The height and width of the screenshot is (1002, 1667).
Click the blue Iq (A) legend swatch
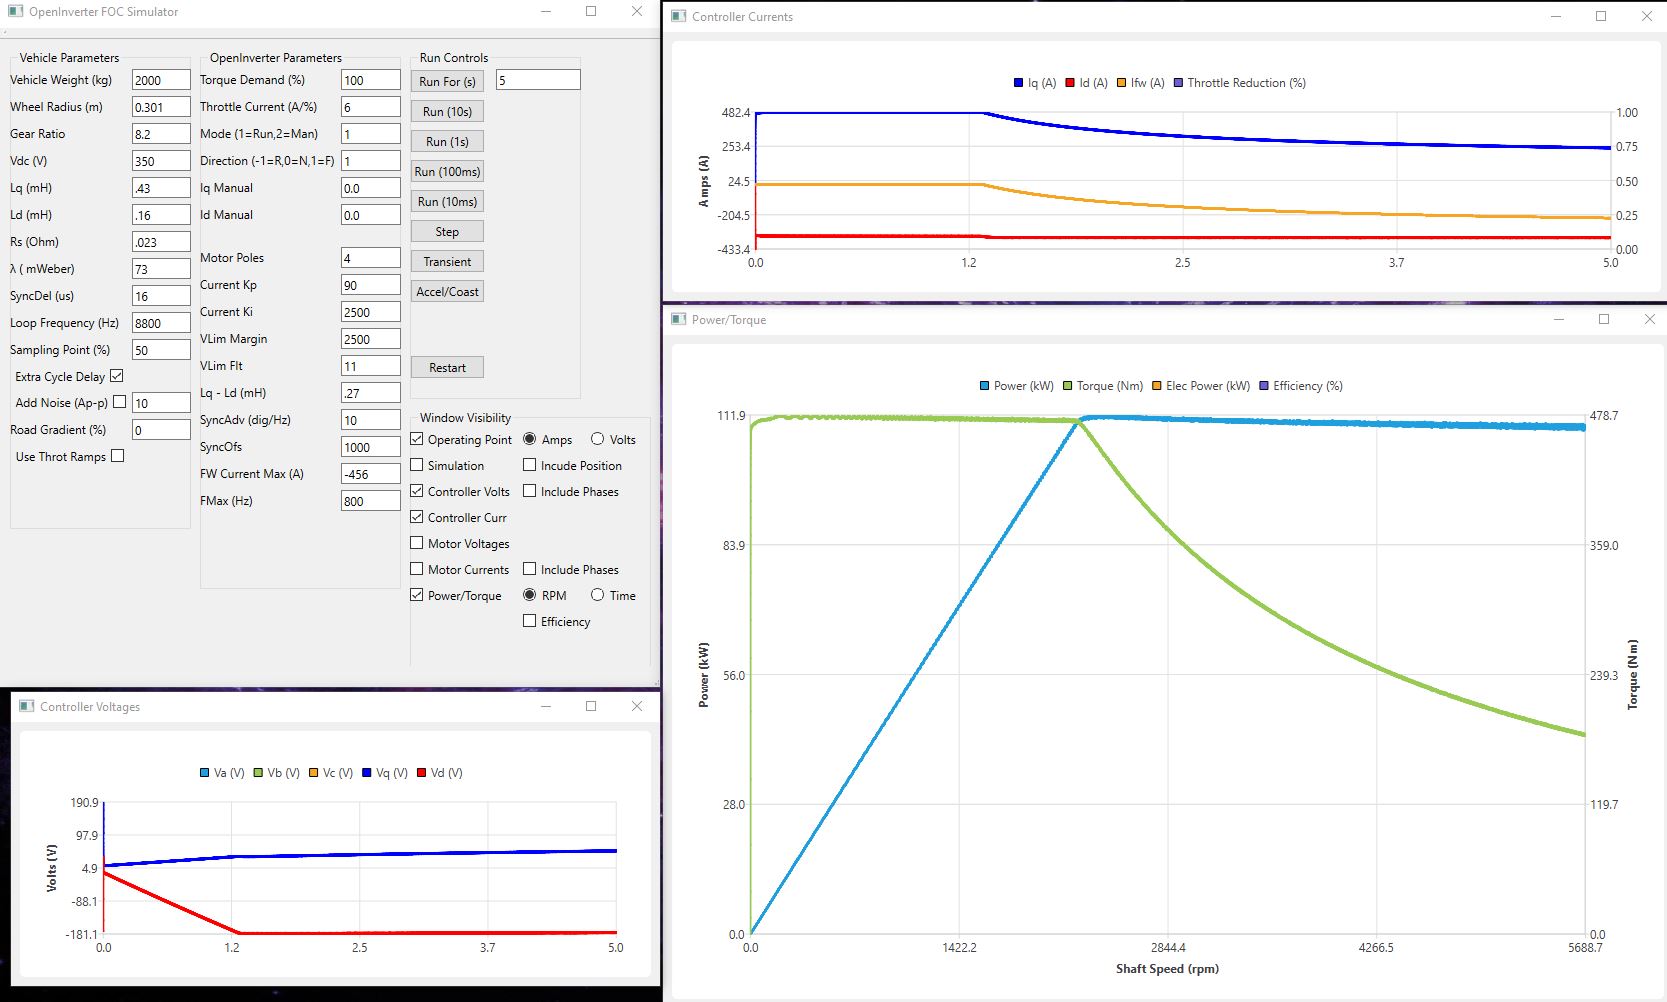[1019, 83]
